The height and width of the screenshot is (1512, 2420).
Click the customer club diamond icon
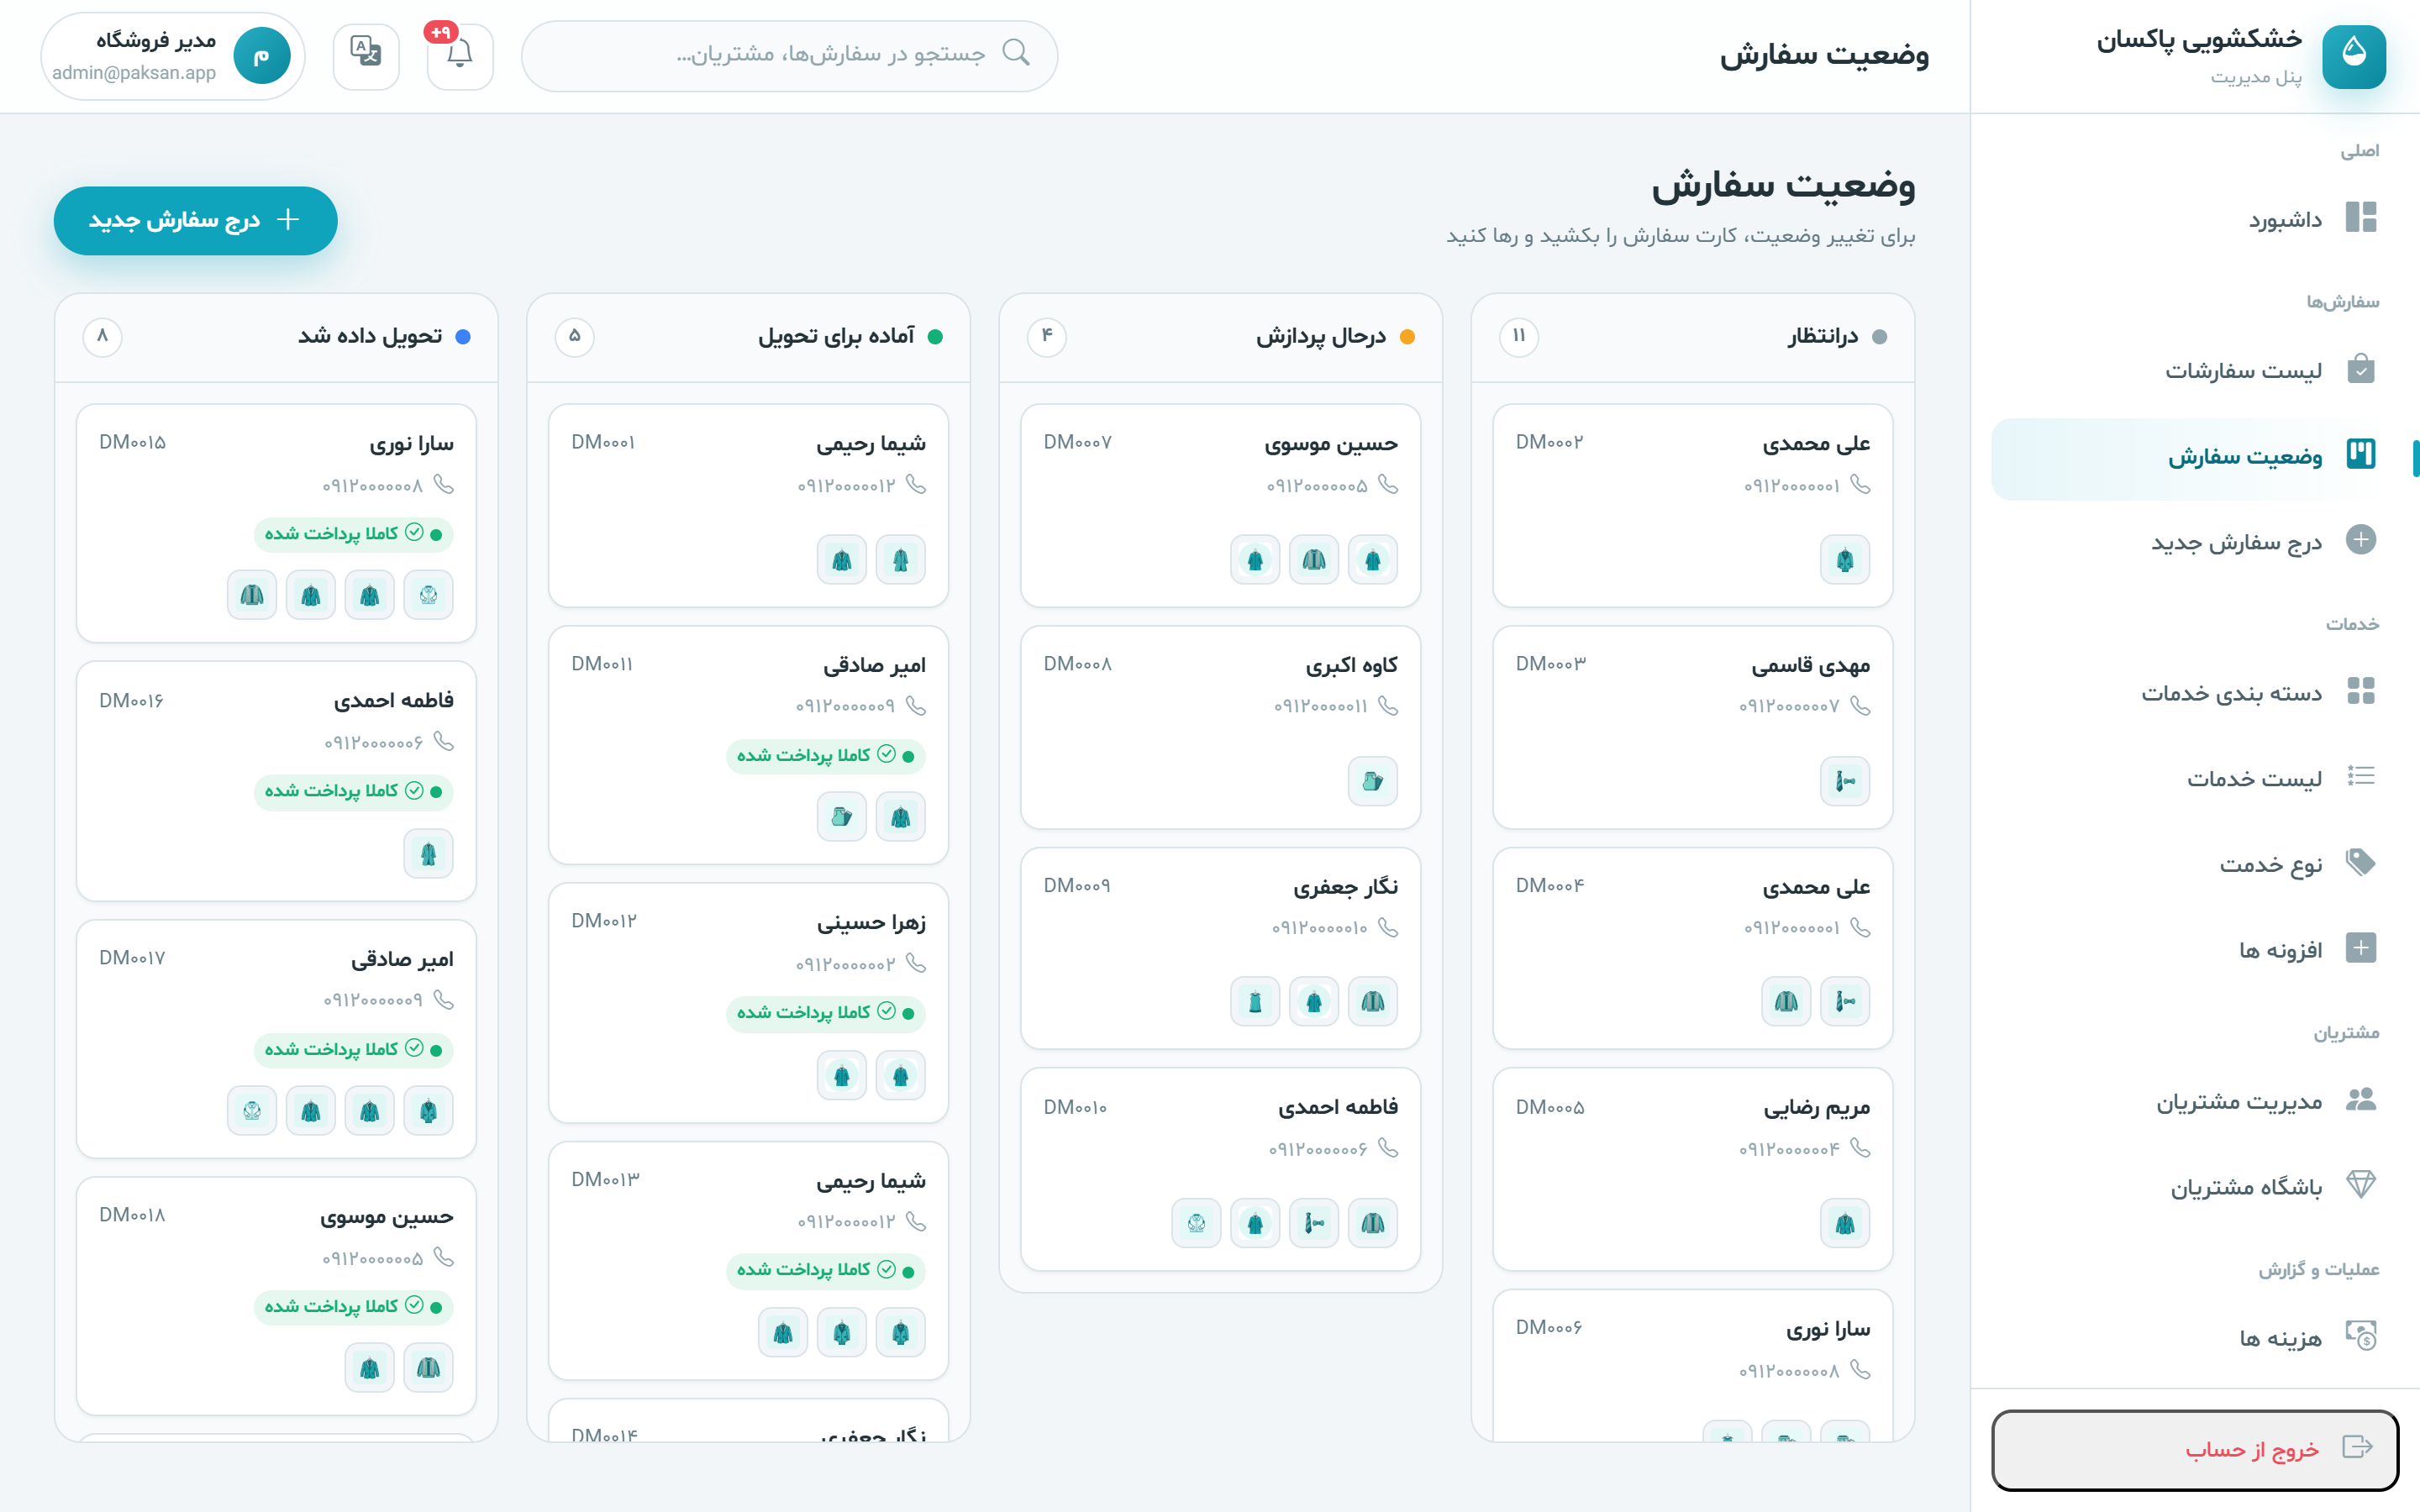point(2360,1185)
